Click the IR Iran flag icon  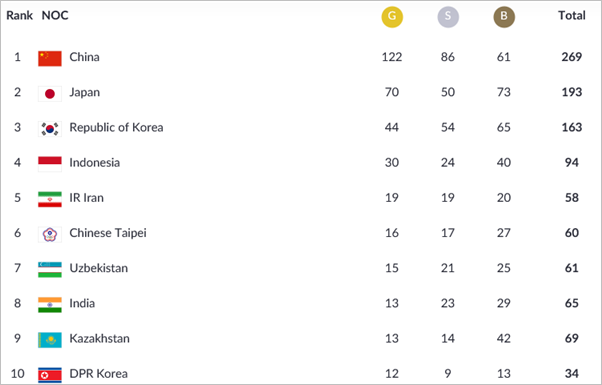tap(50, 199)
